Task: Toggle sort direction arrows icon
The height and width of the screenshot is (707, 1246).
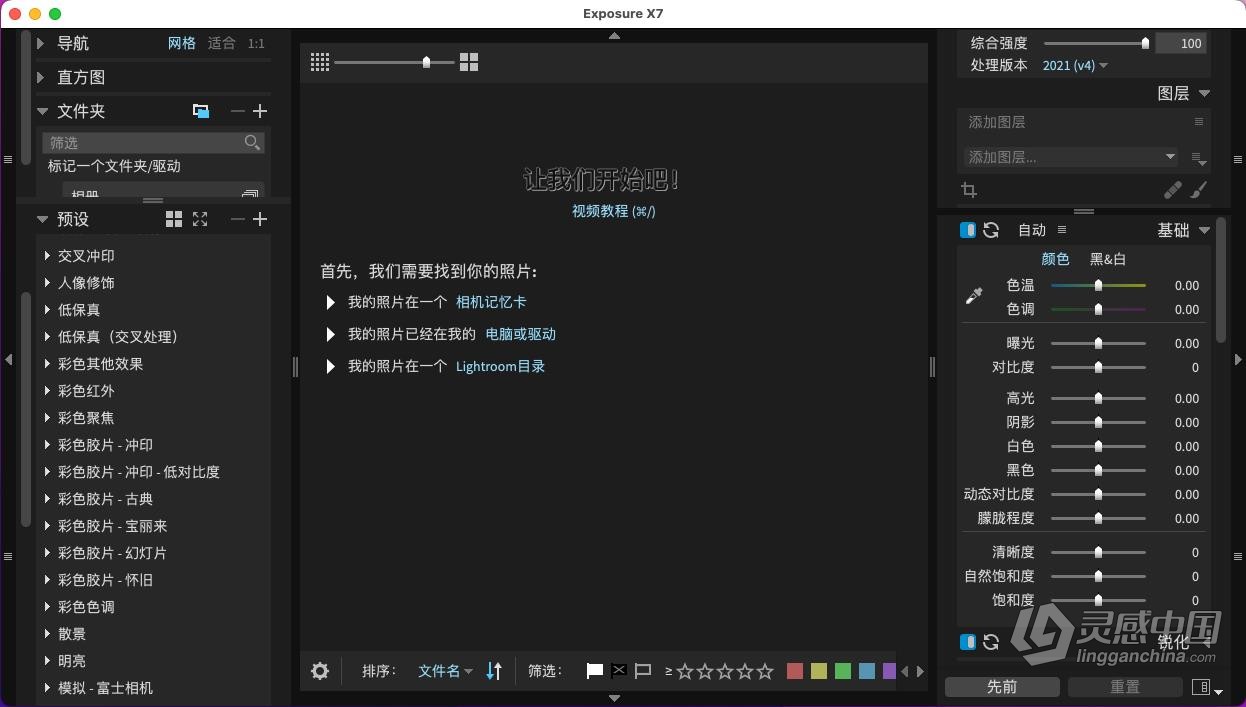Action: pos(494,671)
